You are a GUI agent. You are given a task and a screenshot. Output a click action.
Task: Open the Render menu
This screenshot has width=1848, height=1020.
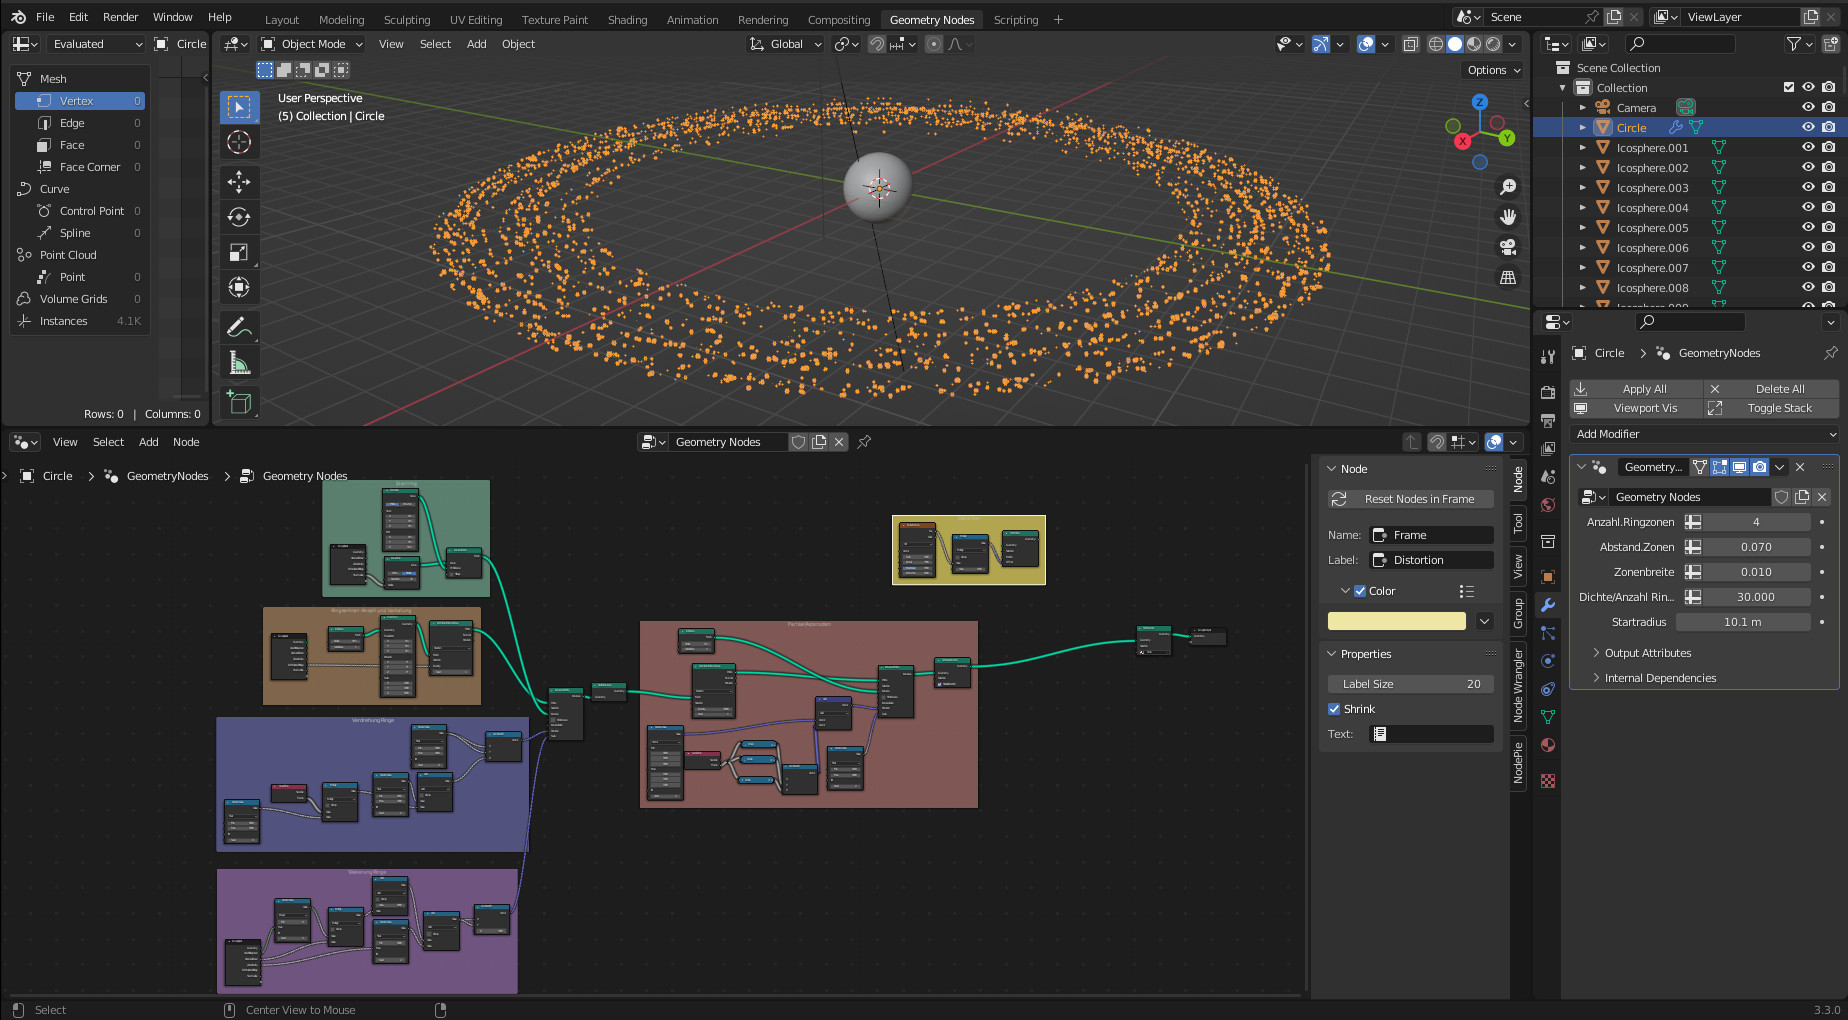click(120, 17)
